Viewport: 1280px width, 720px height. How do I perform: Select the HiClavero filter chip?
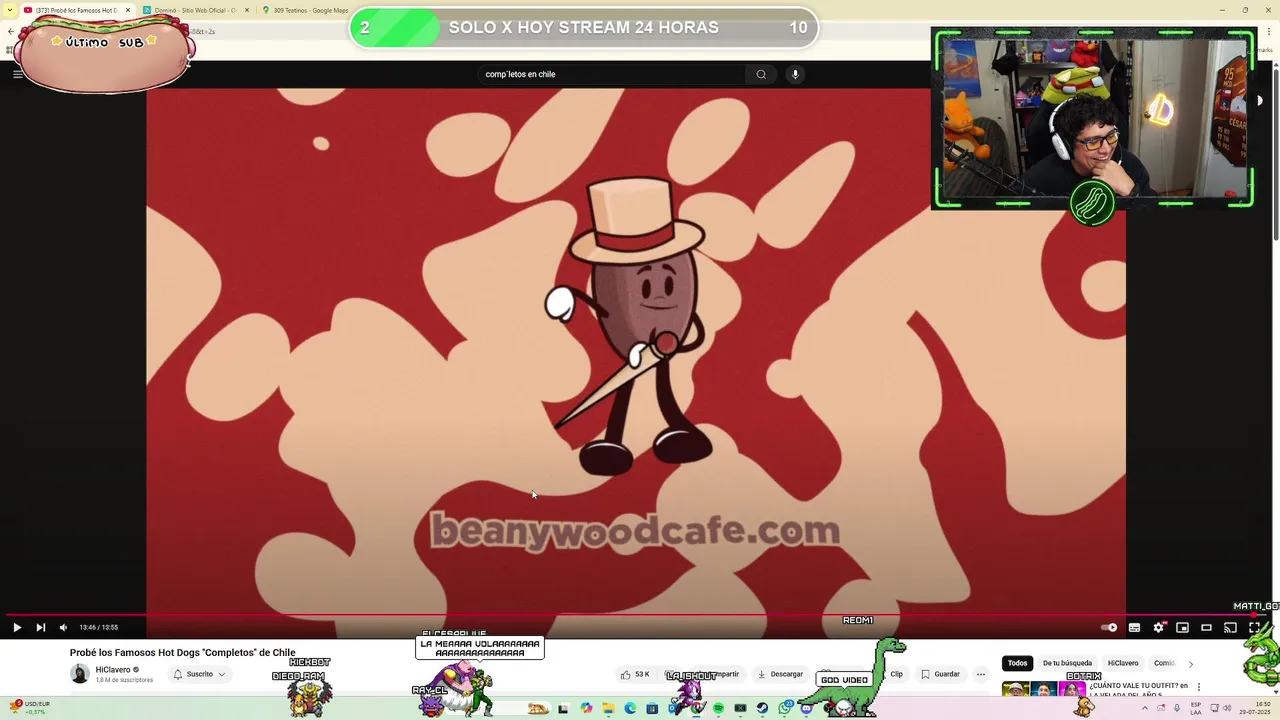(x=1123, y=663)
